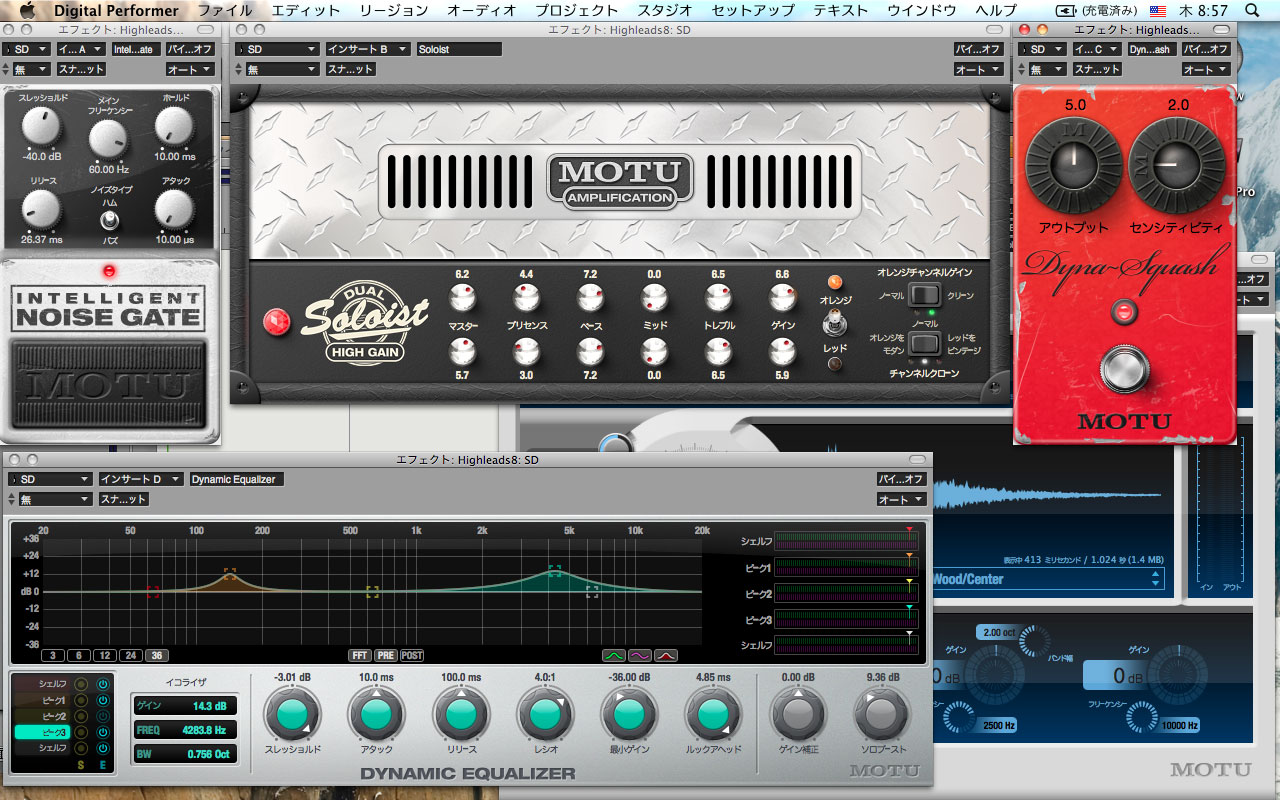This screenshot has height=800, width=1280.
Task: Click the teal threshold marker on ピーク3 meter
Action: [909, 607]
